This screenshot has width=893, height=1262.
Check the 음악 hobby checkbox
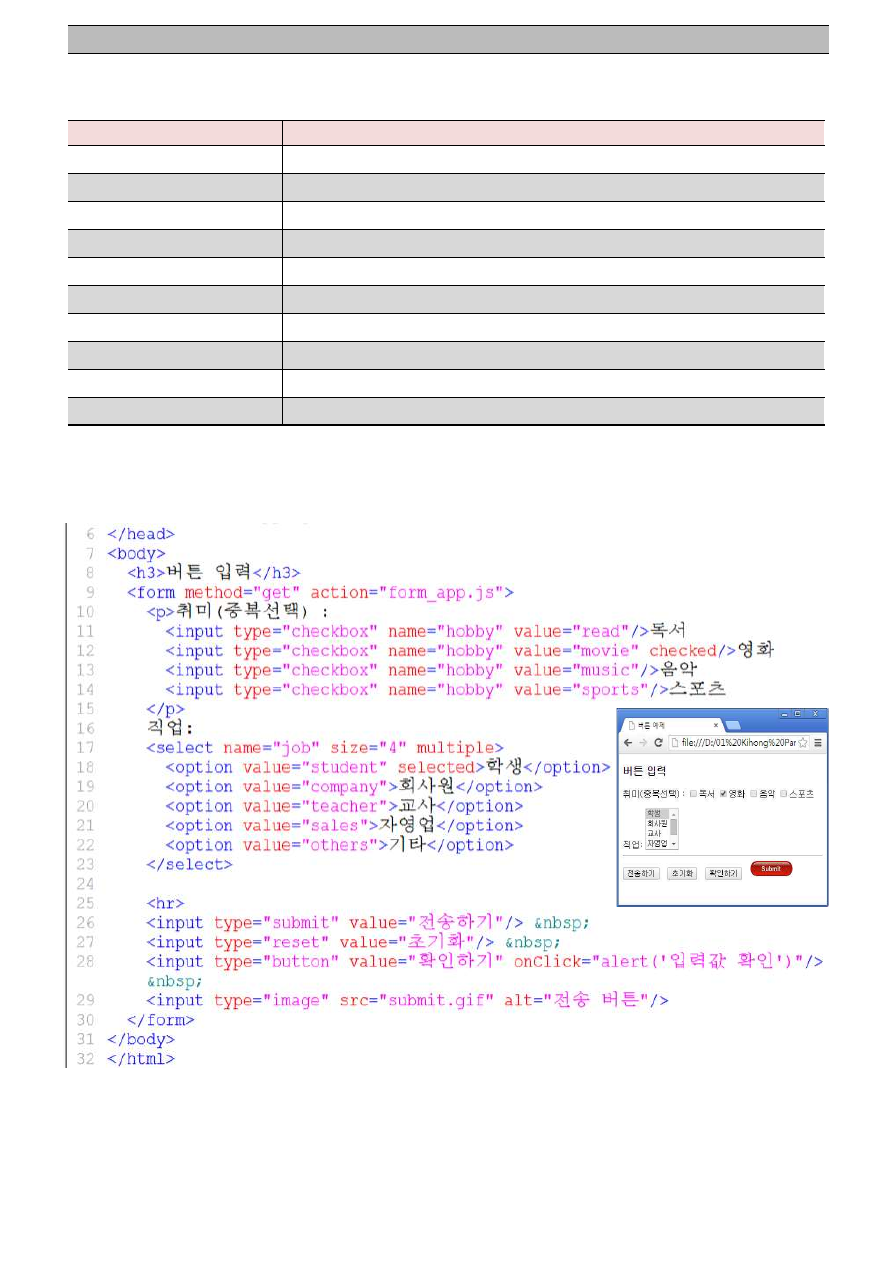[754, 794]
